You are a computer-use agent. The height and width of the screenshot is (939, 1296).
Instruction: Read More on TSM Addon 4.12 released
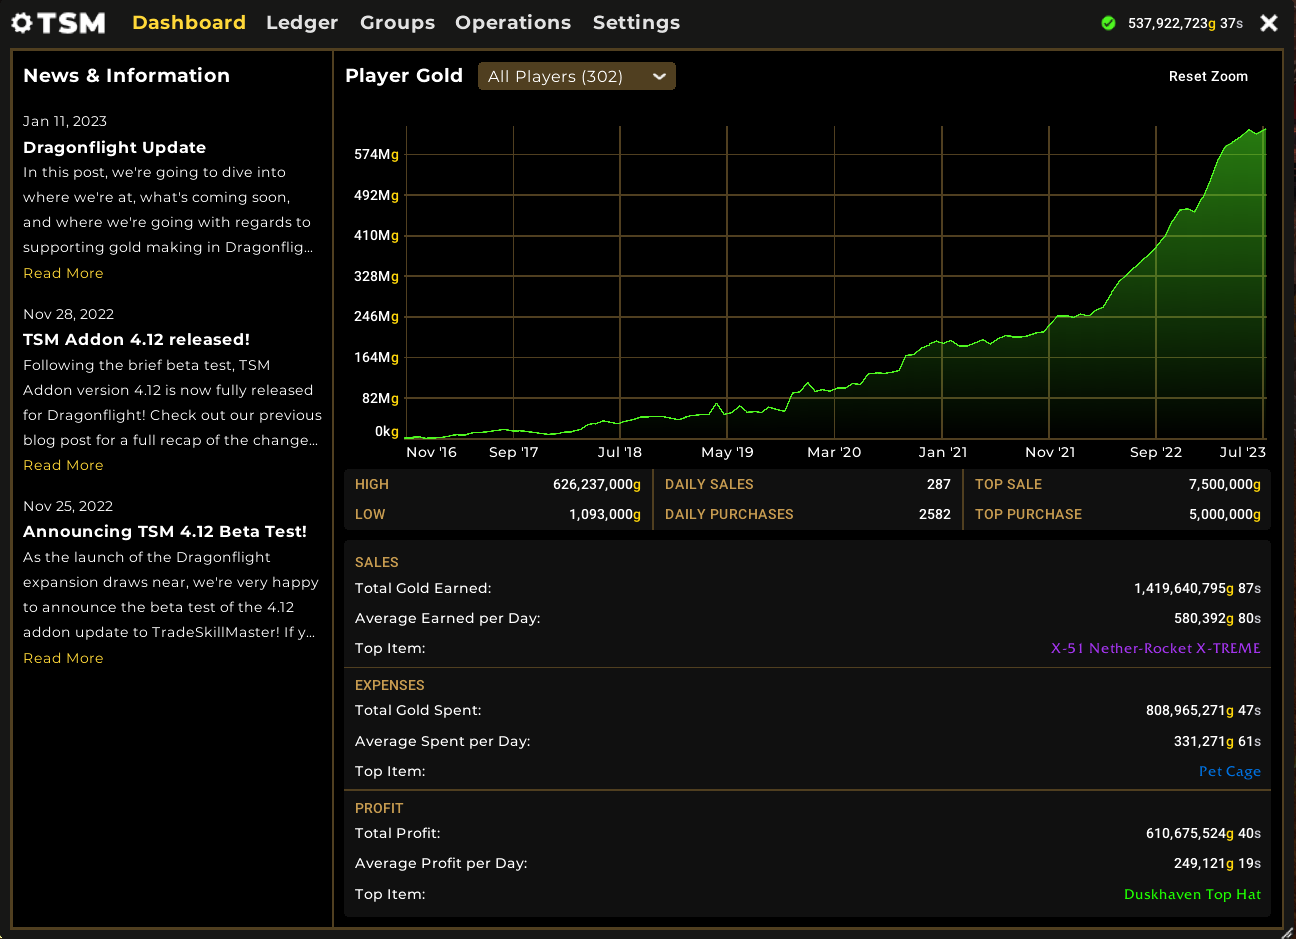click(63, 465)
